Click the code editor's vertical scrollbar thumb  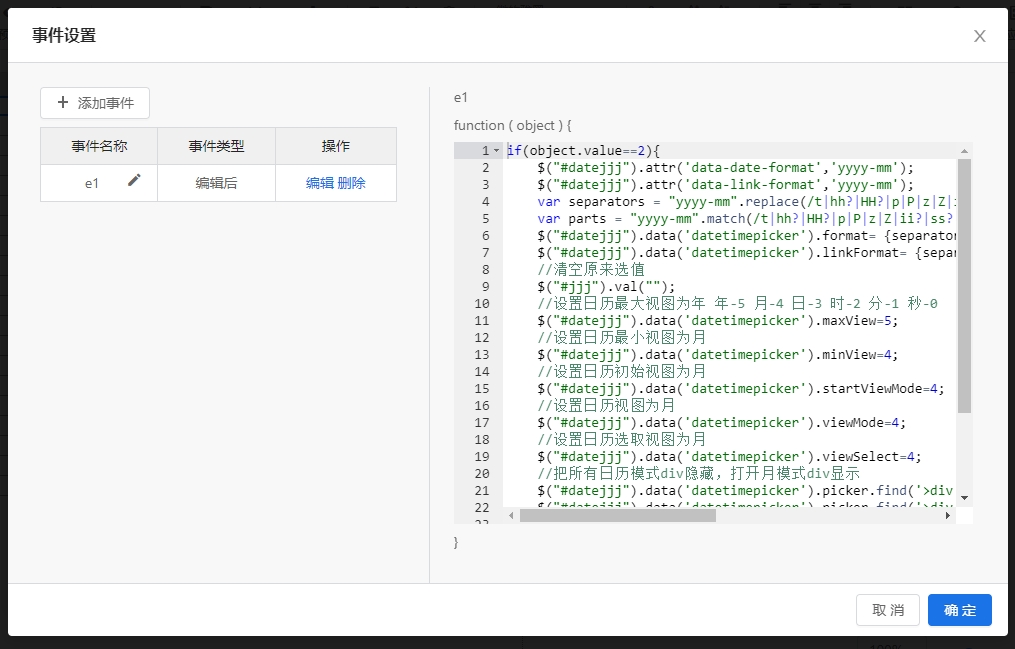point(964,285)
